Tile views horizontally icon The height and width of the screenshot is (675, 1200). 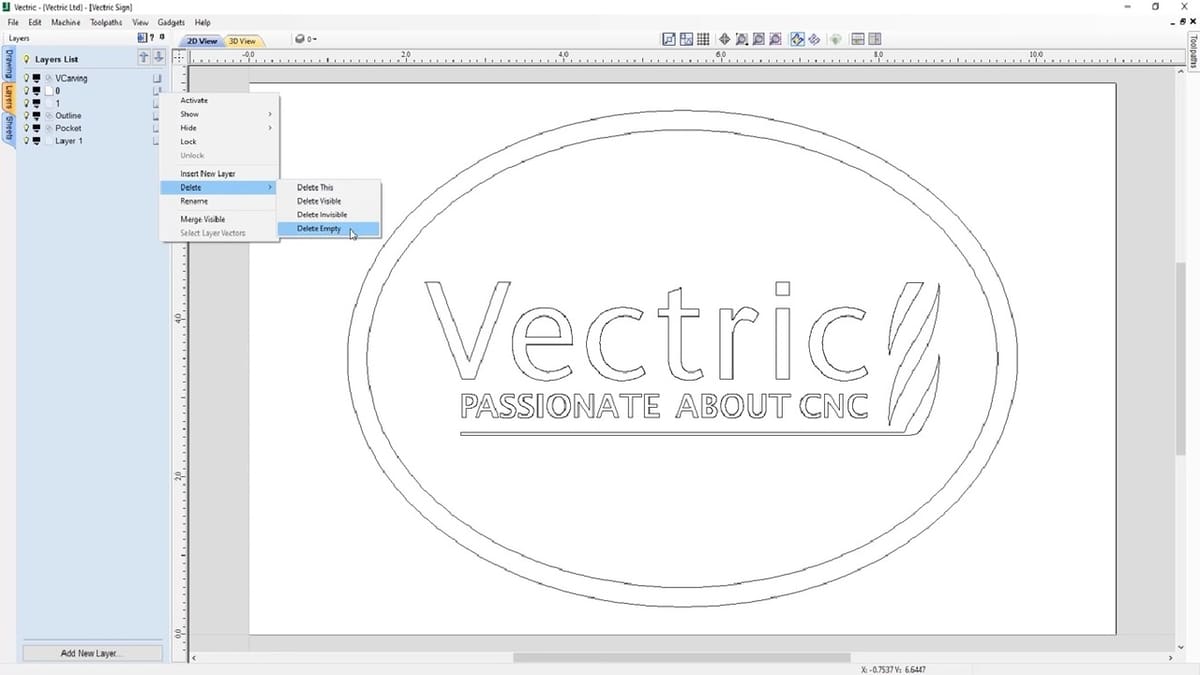tap(857, 39)
